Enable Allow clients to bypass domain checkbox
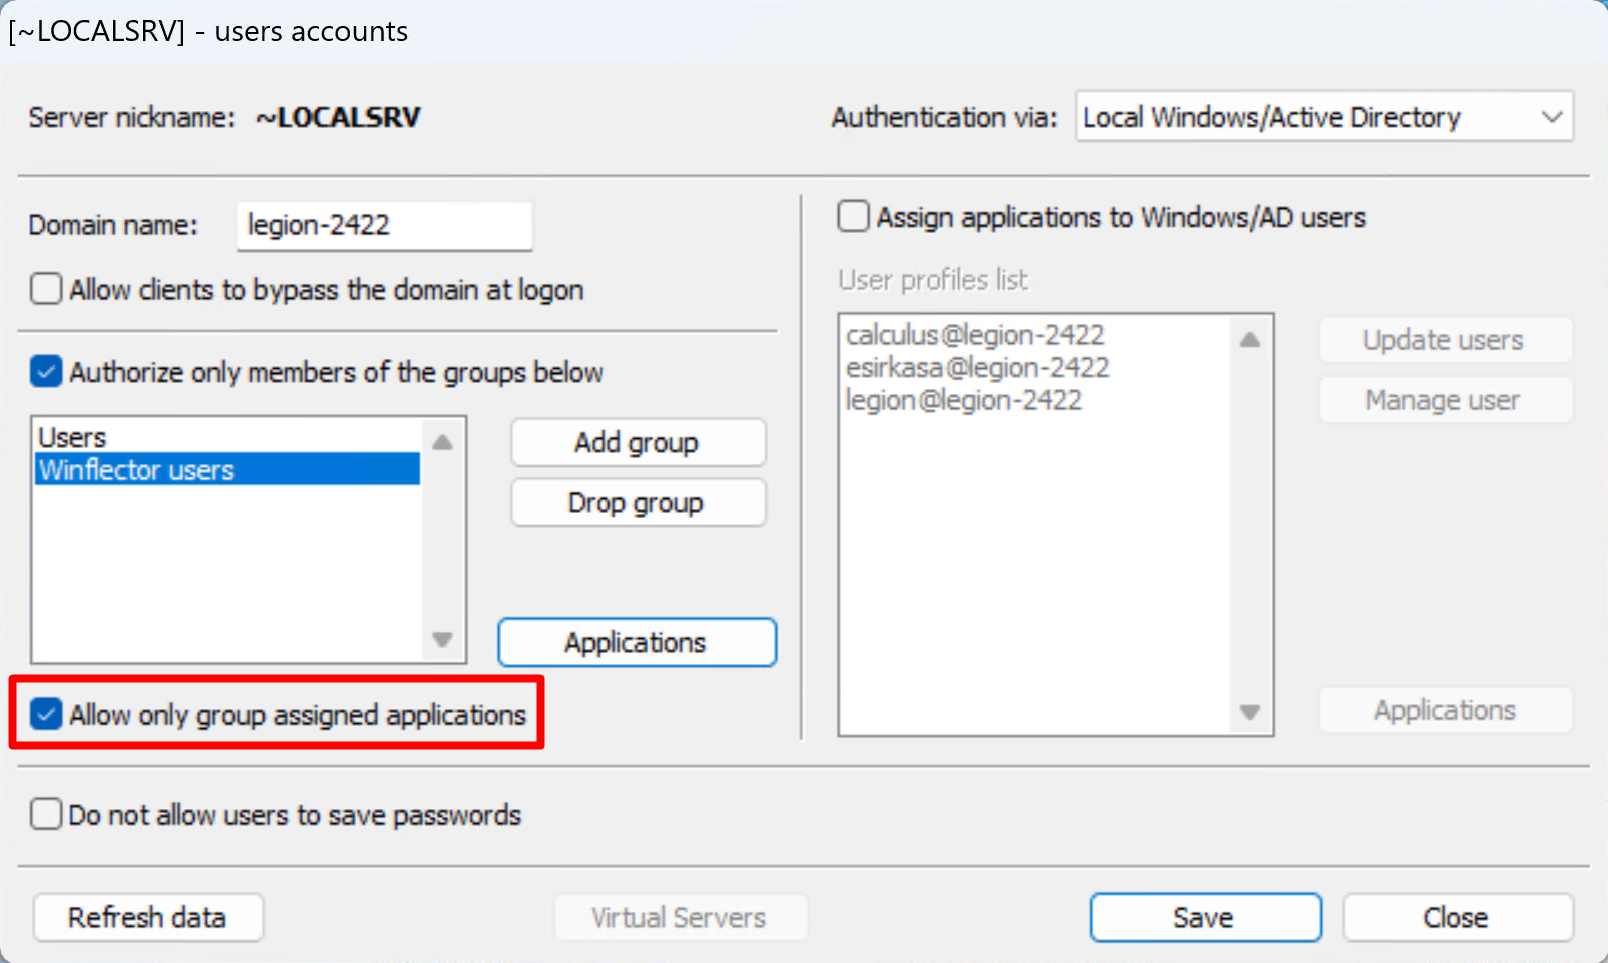1608x963 pixels. pyautogui.click(x=46, y=290)
